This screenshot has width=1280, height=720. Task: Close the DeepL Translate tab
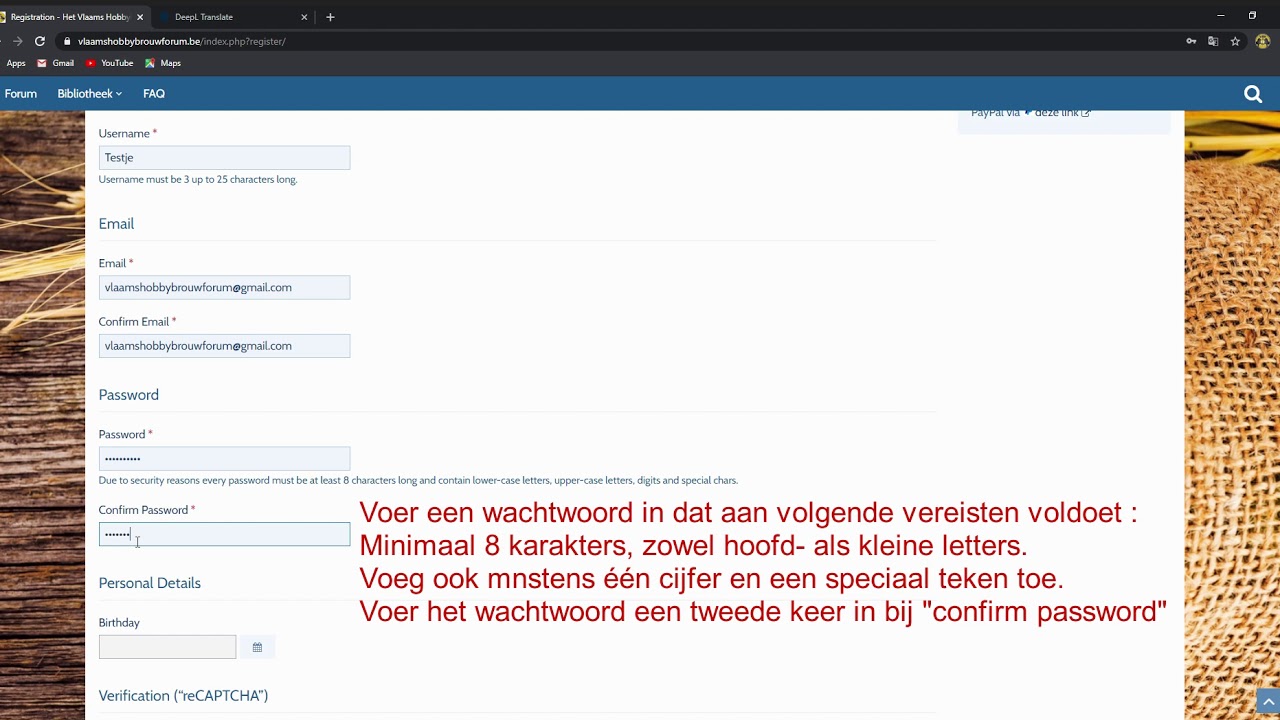tap(304, 17)
